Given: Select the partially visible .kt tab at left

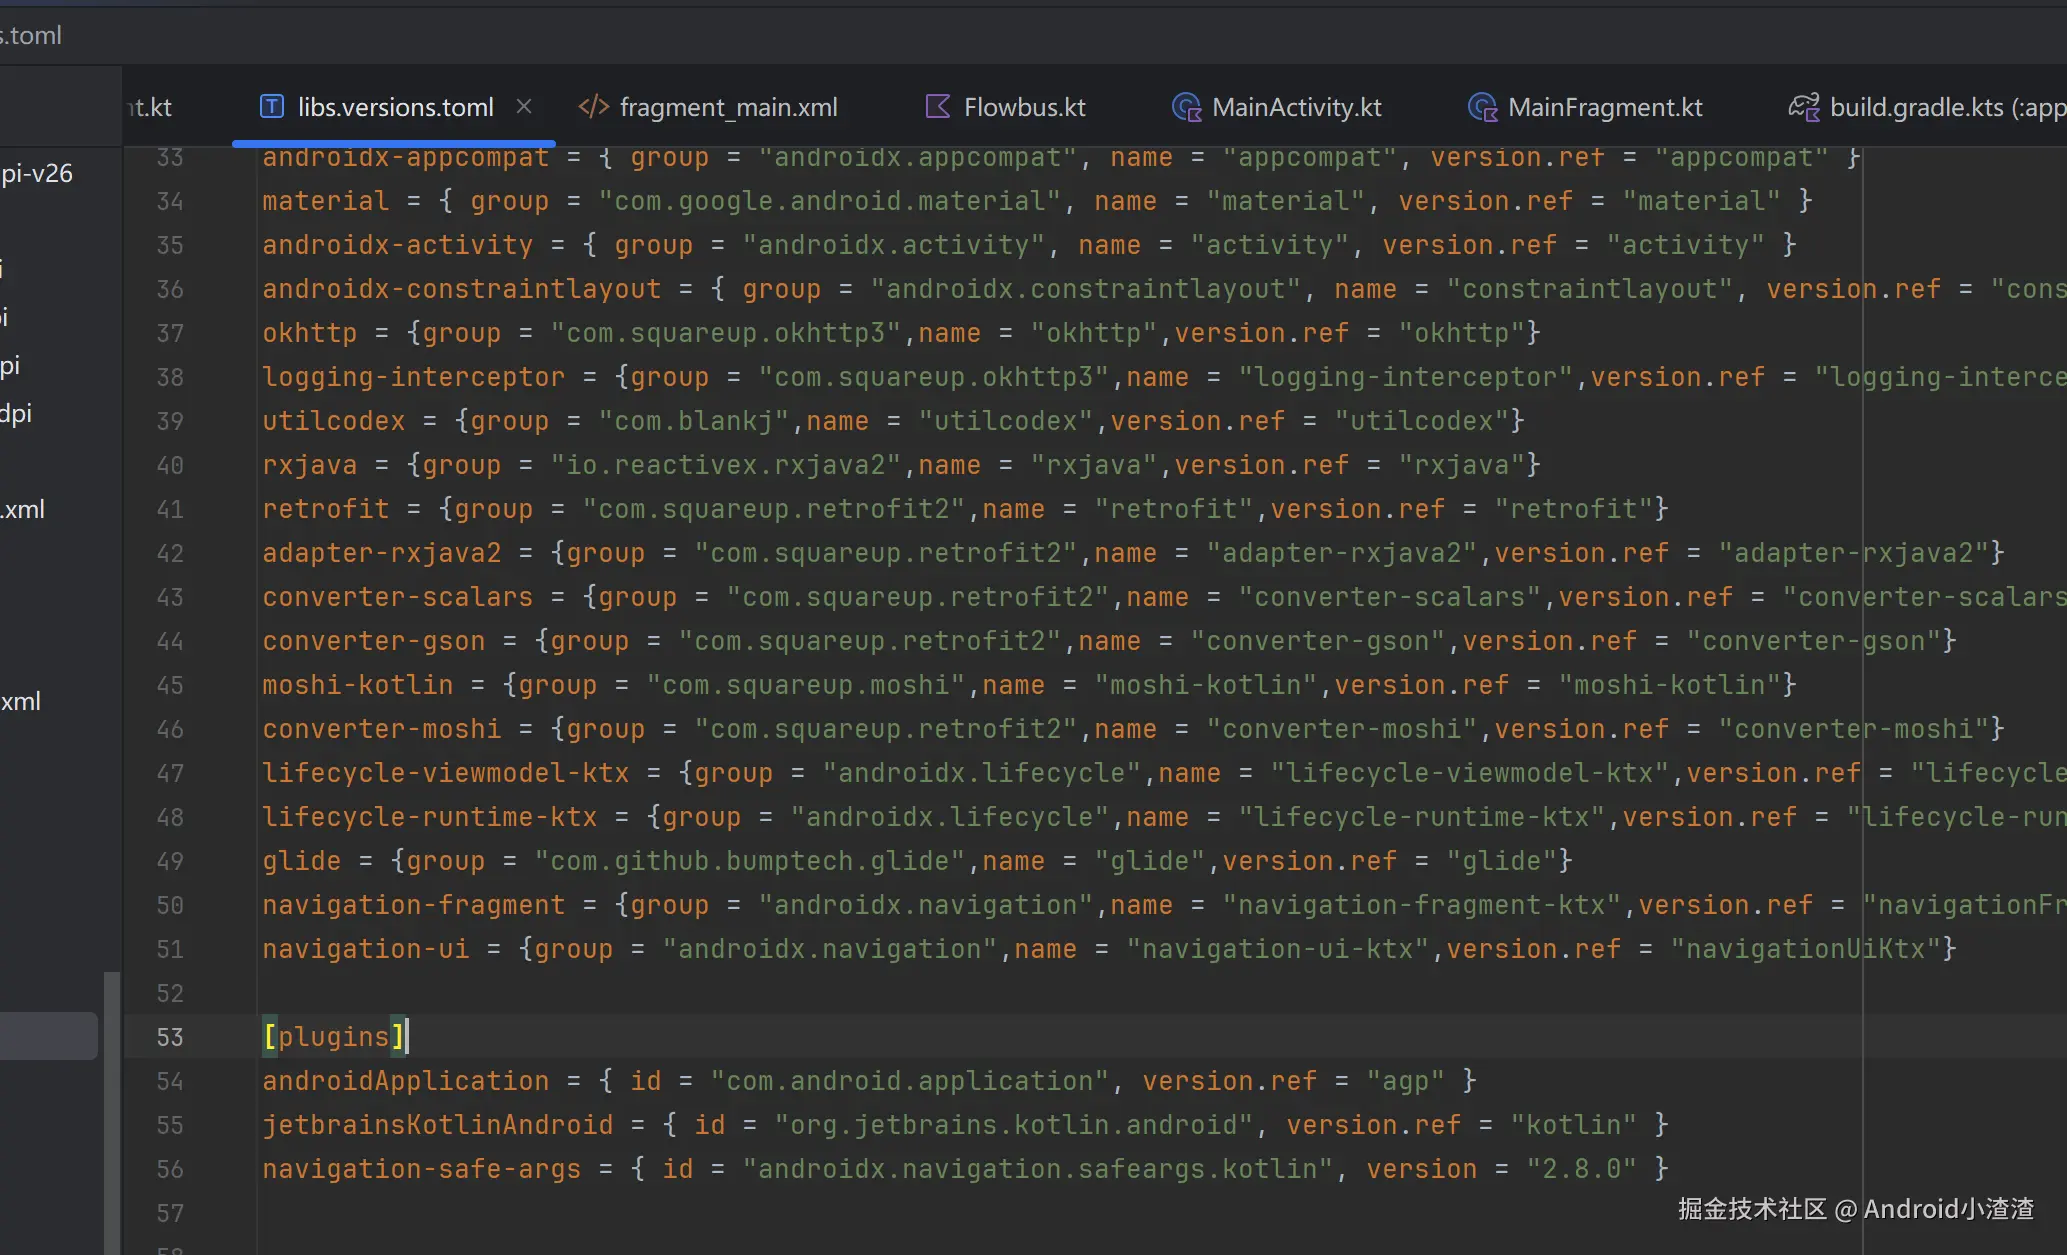Looking at the screenshot, I should click(150, 107).
